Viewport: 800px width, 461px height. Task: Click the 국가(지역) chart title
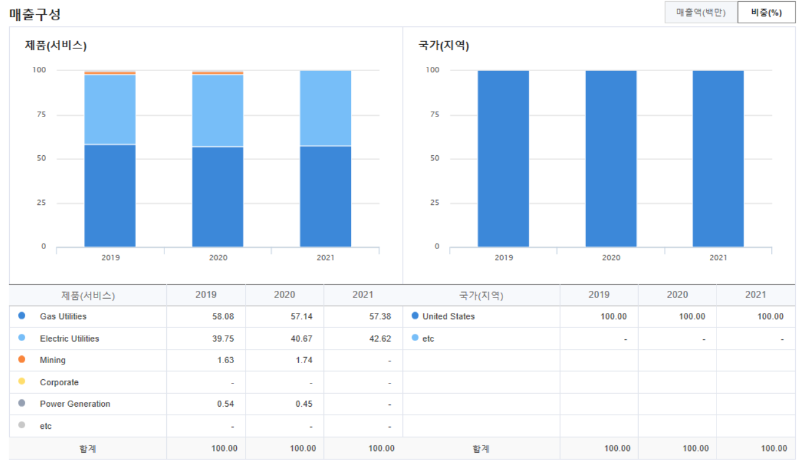[443, 45]
